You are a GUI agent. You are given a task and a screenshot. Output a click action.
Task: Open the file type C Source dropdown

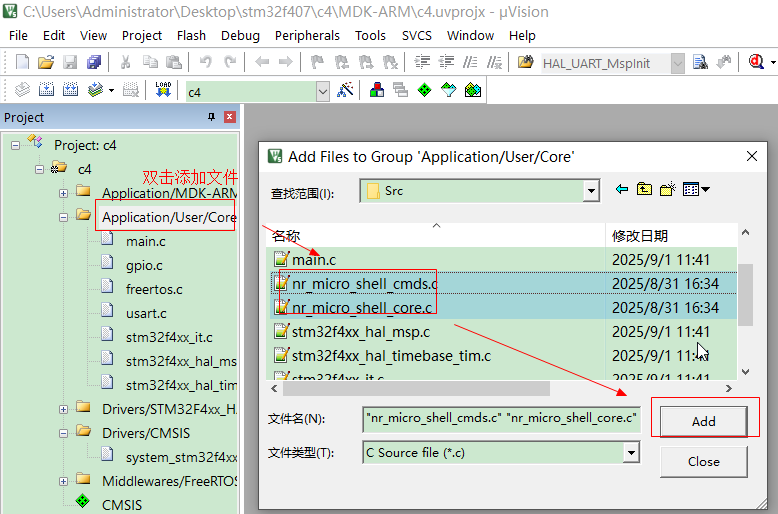pos(631,452)
